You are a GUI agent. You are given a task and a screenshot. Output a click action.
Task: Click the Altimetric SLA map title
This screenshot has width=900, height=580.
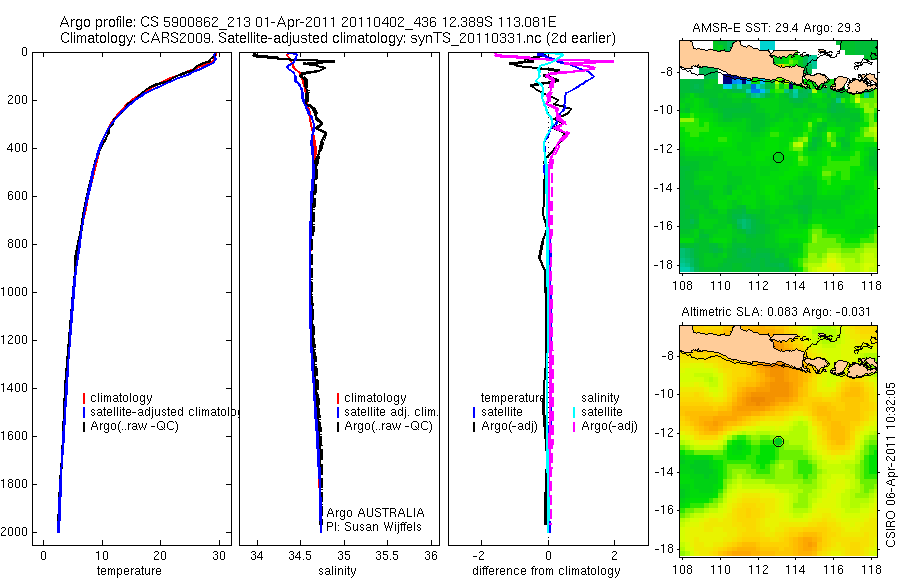point(776,312)
